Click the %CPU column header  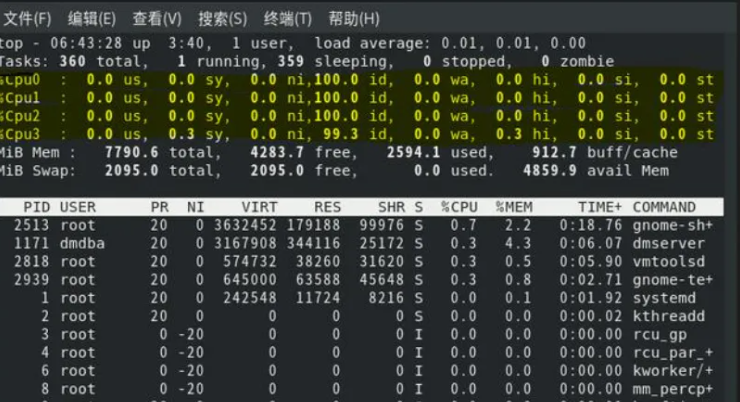(x=459, y=207)
